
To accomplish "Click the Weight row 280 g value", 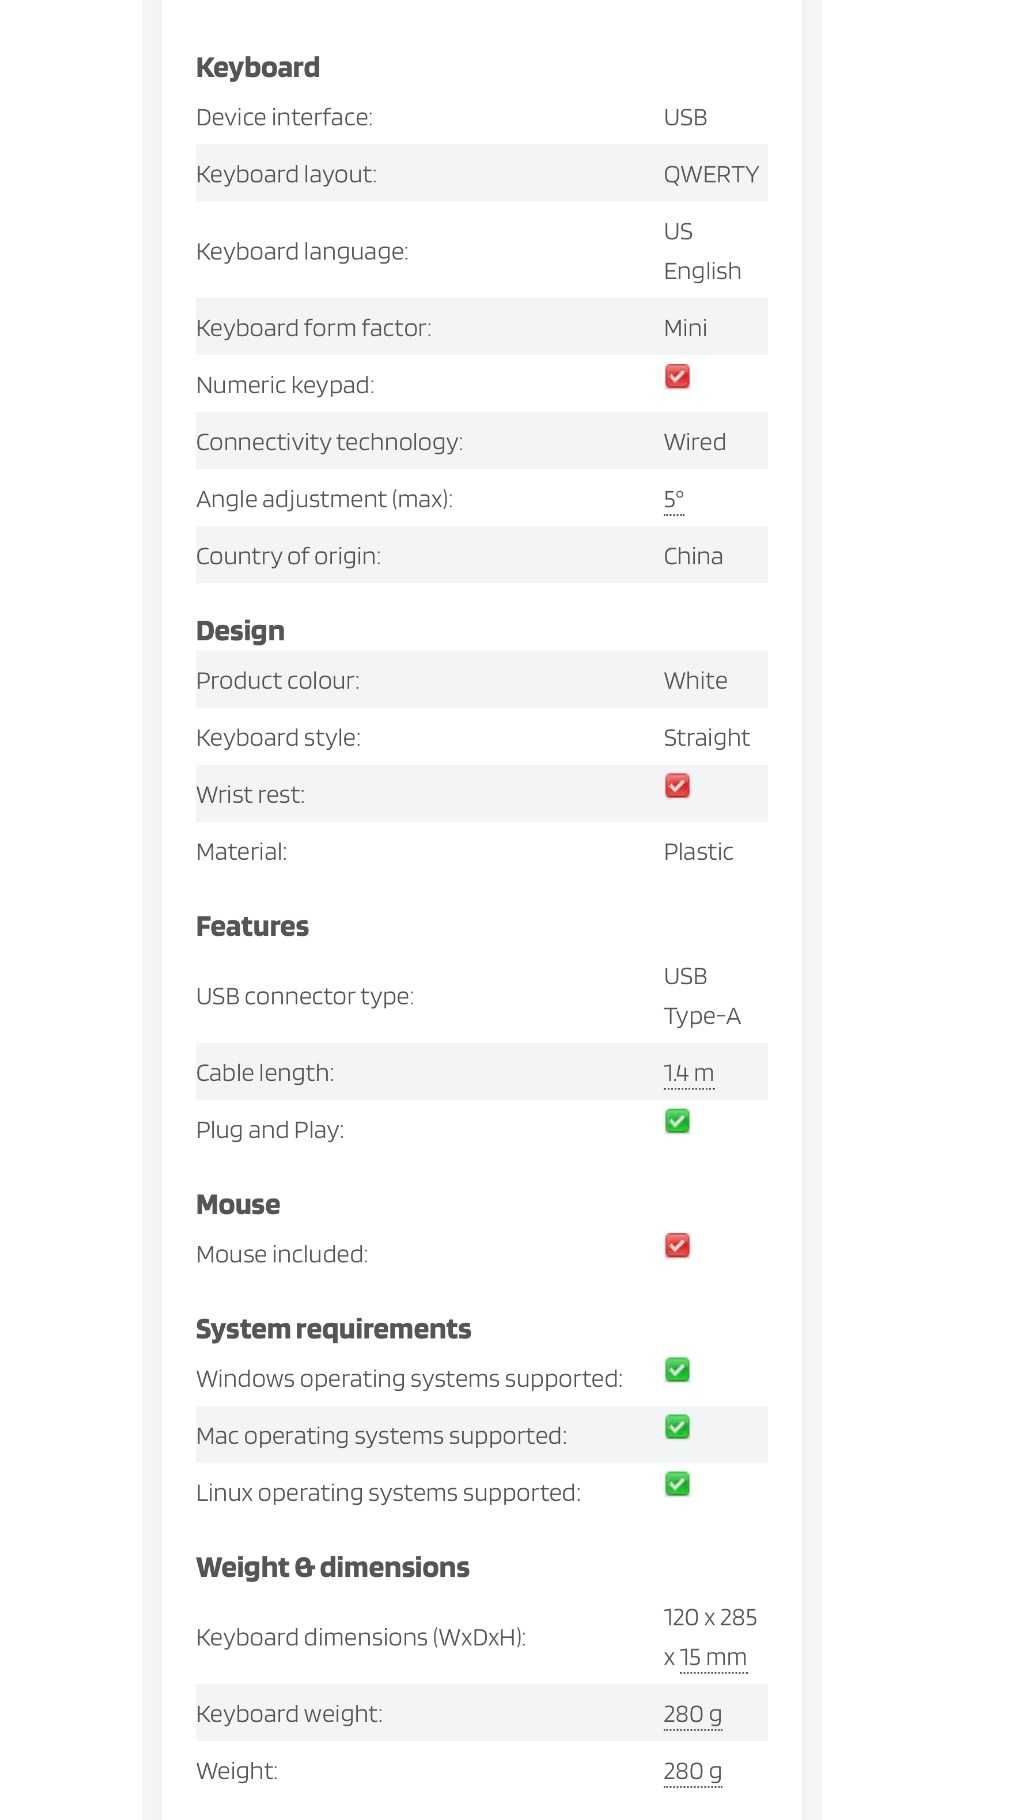I will pyautogui.click(x=693, y=1771).
